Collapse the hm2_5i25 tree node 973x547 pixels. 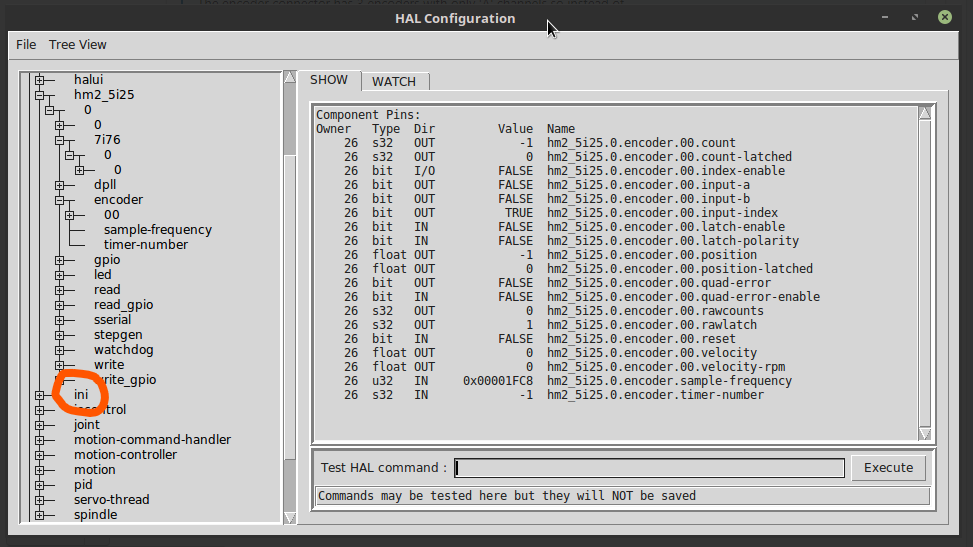coord(40,95)
